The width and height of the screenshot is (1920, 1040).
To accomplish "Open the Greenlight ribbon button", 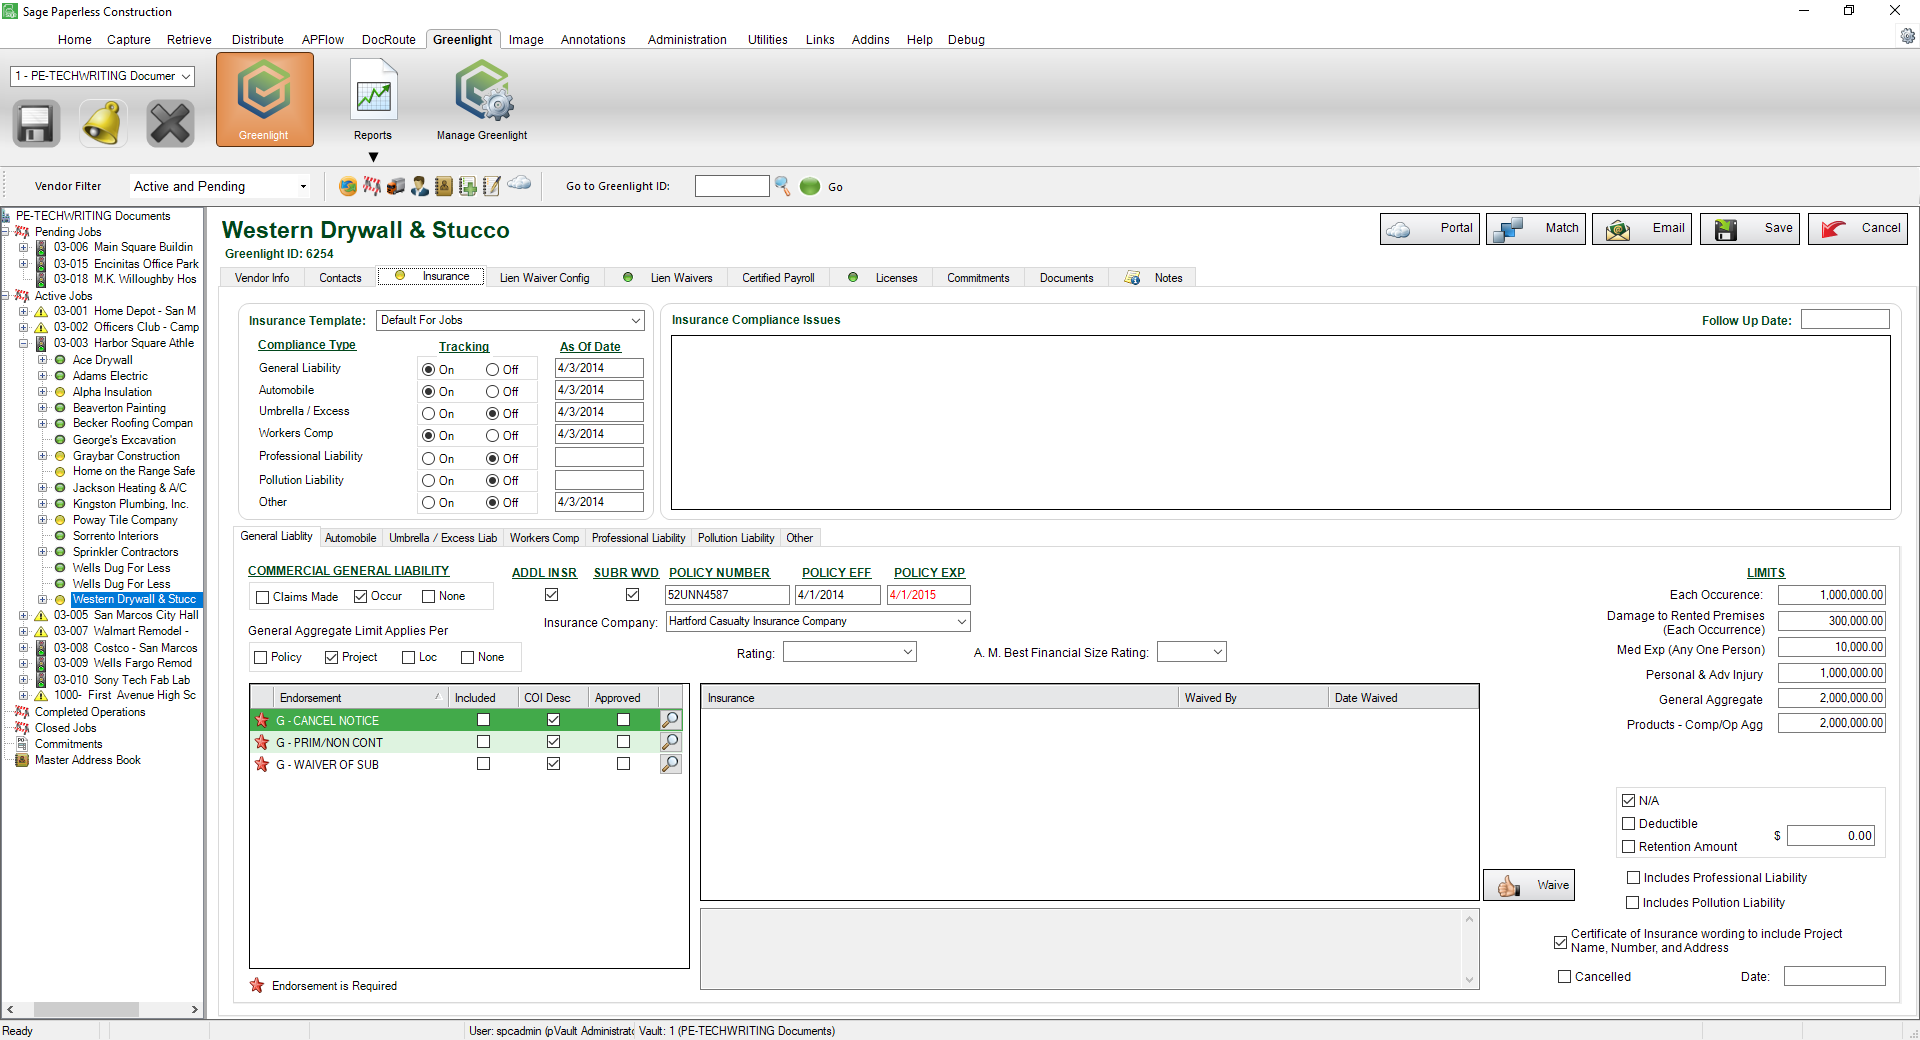I will click(x=264, y=100).
